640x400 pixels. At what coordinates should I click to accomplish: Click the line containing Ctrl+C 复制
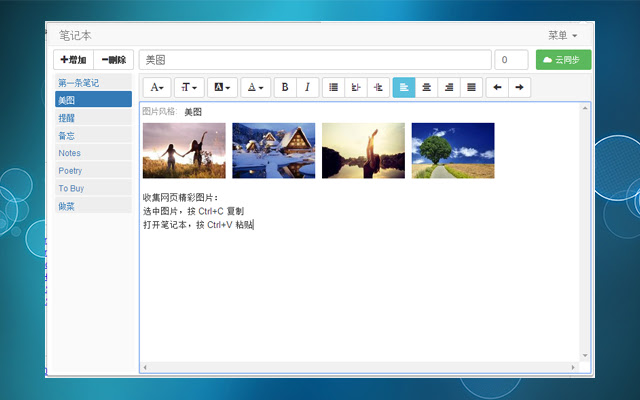193,211
